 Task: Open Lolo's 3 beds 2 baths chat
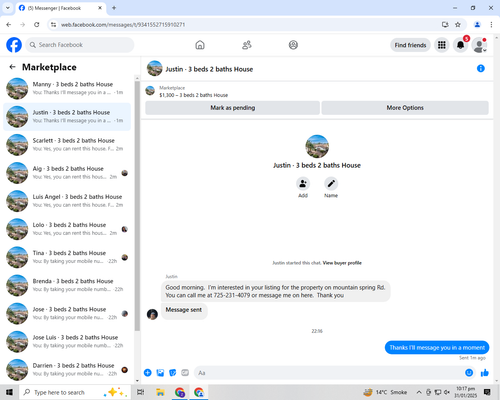tap(67, 229)
